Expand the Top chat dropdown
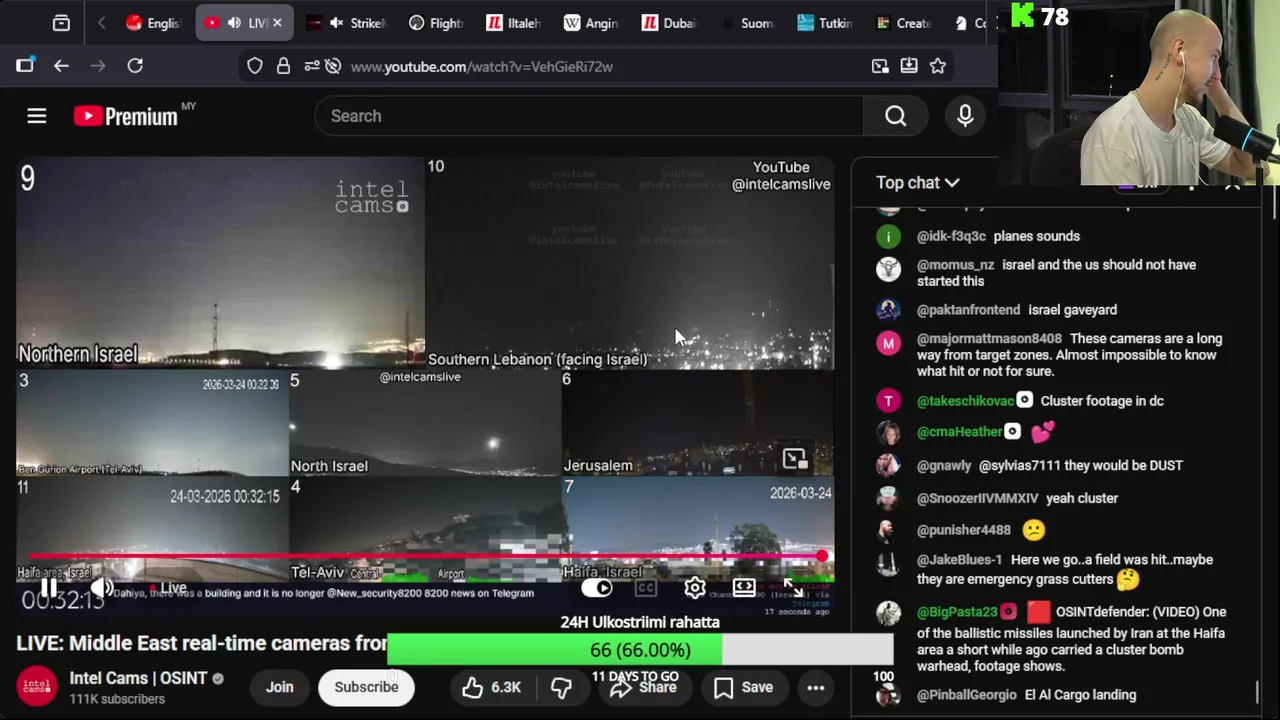The width and height of the screenshot is (1280, 720). point(917,183)
